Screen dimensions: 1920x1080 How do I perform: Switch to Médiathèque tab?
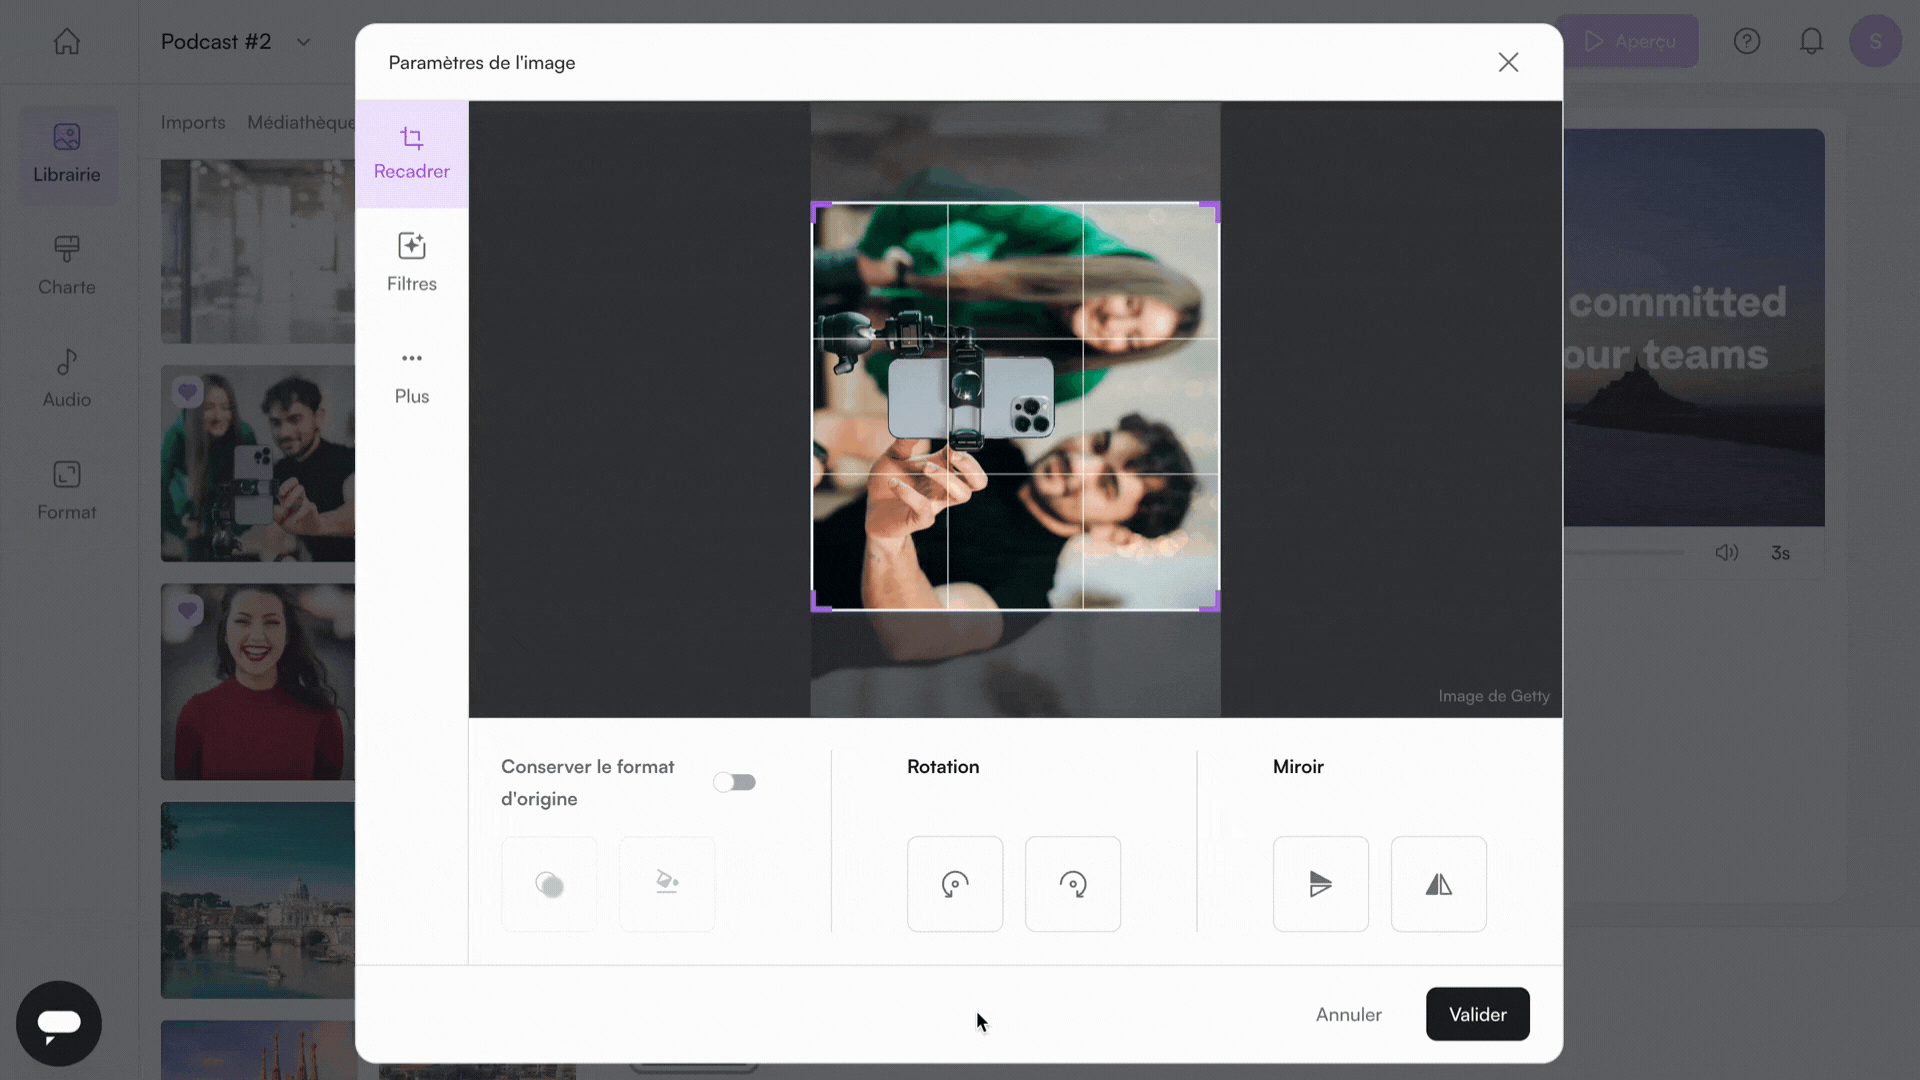[301, 122]
